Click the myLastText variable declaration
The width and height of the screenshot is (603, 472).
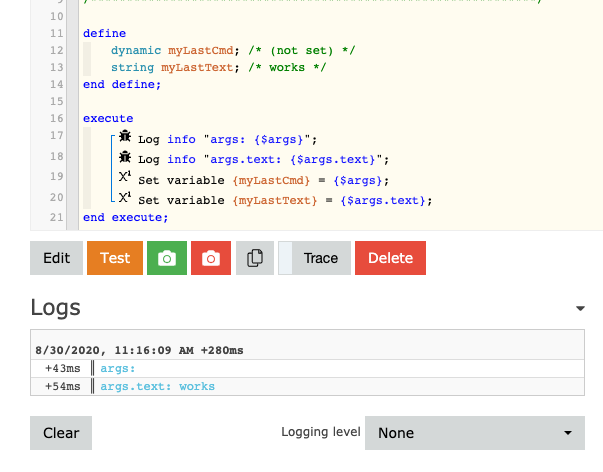(x=197, y=67)
